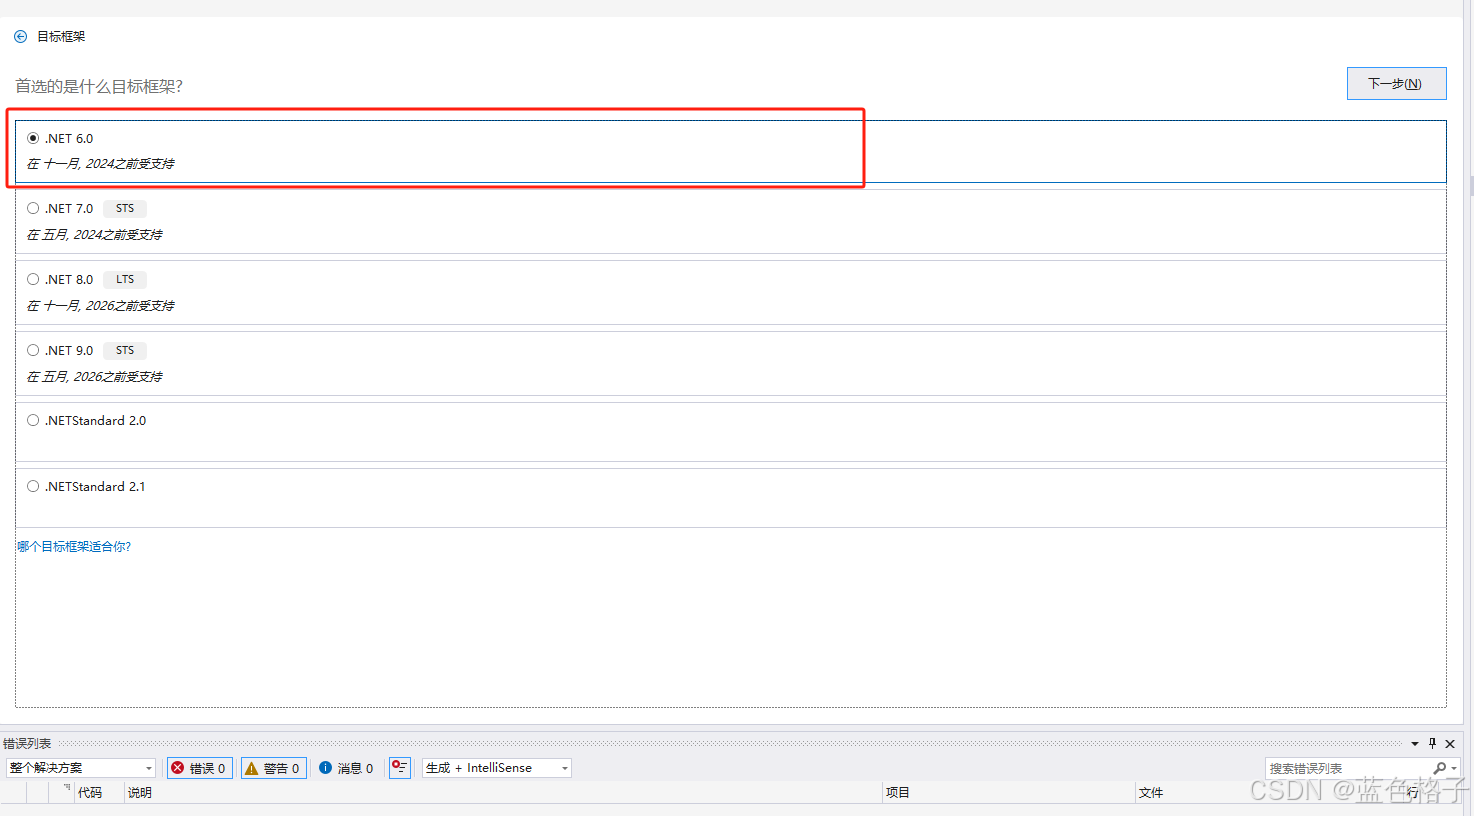Screen dimensions: 1474x816
Task: Click the 在 十一月, 2024之前受支持 text
Action: point(100,164)
